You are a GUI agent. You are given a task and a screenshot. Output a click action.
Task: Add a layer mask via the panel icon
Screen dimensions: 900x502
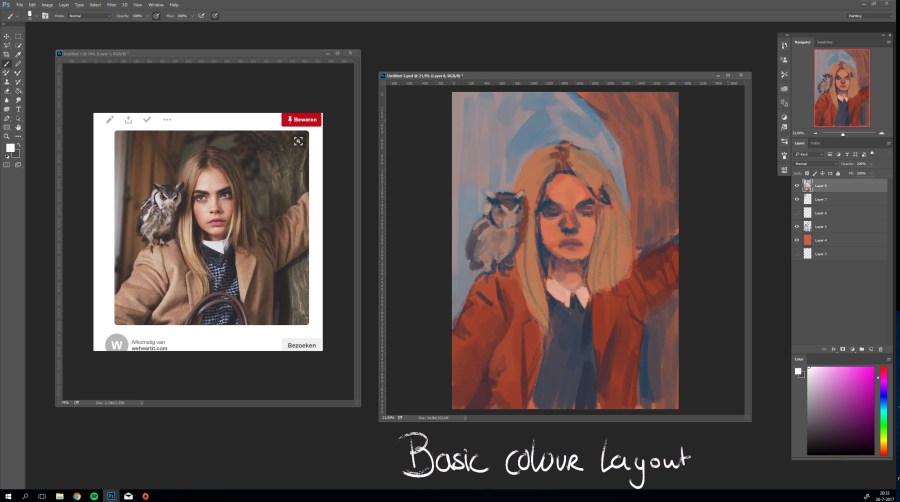843,349
